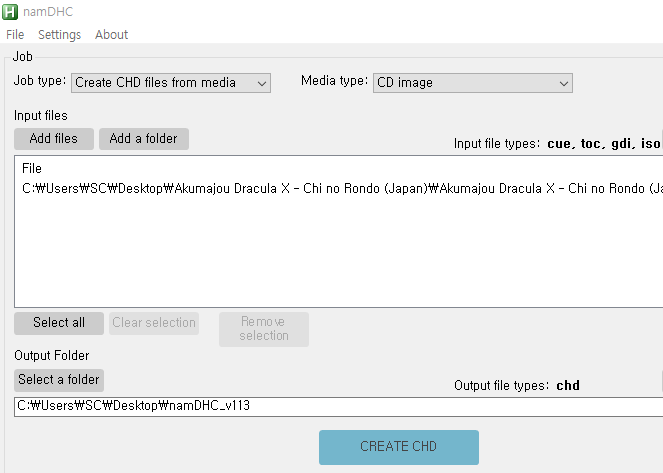Expand the Job type dropdown
The height and width of the screenshot is (473, 663).
pos(171,83)
